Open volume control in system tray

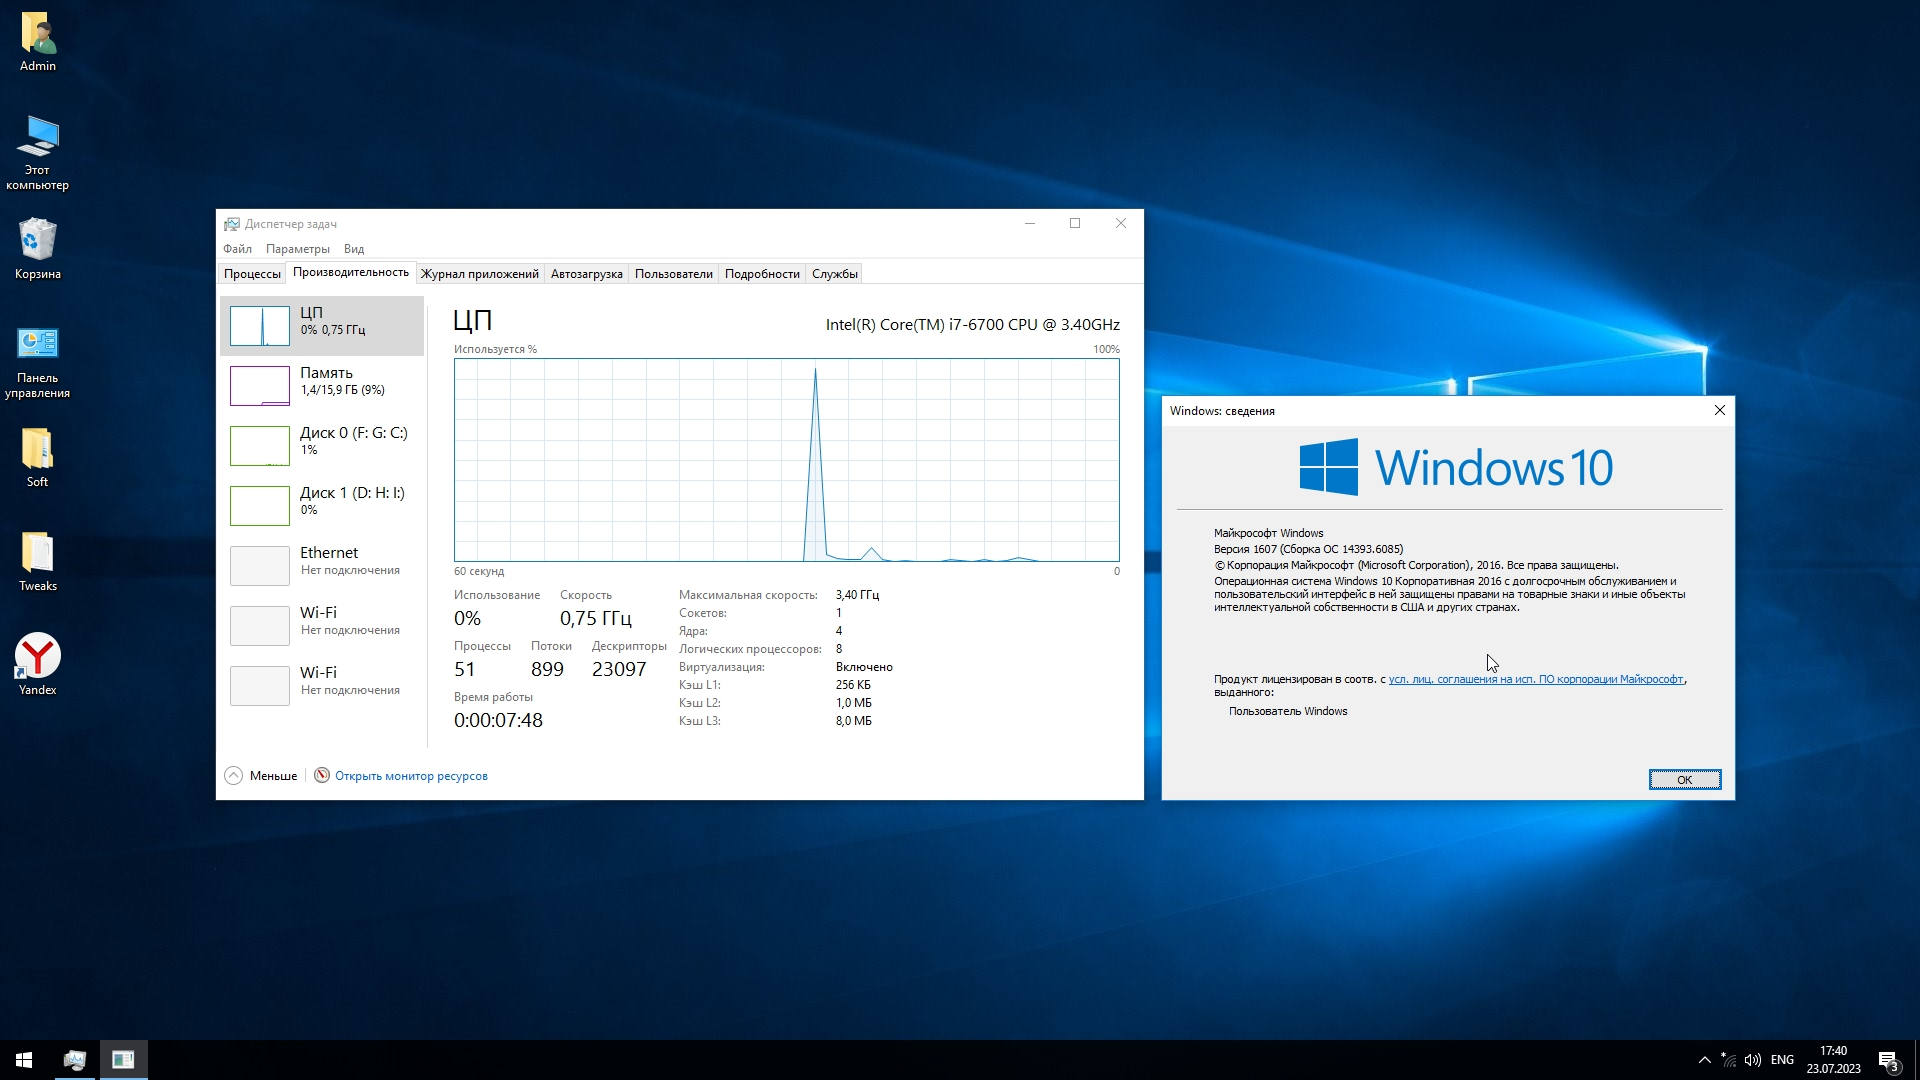1752,1060
